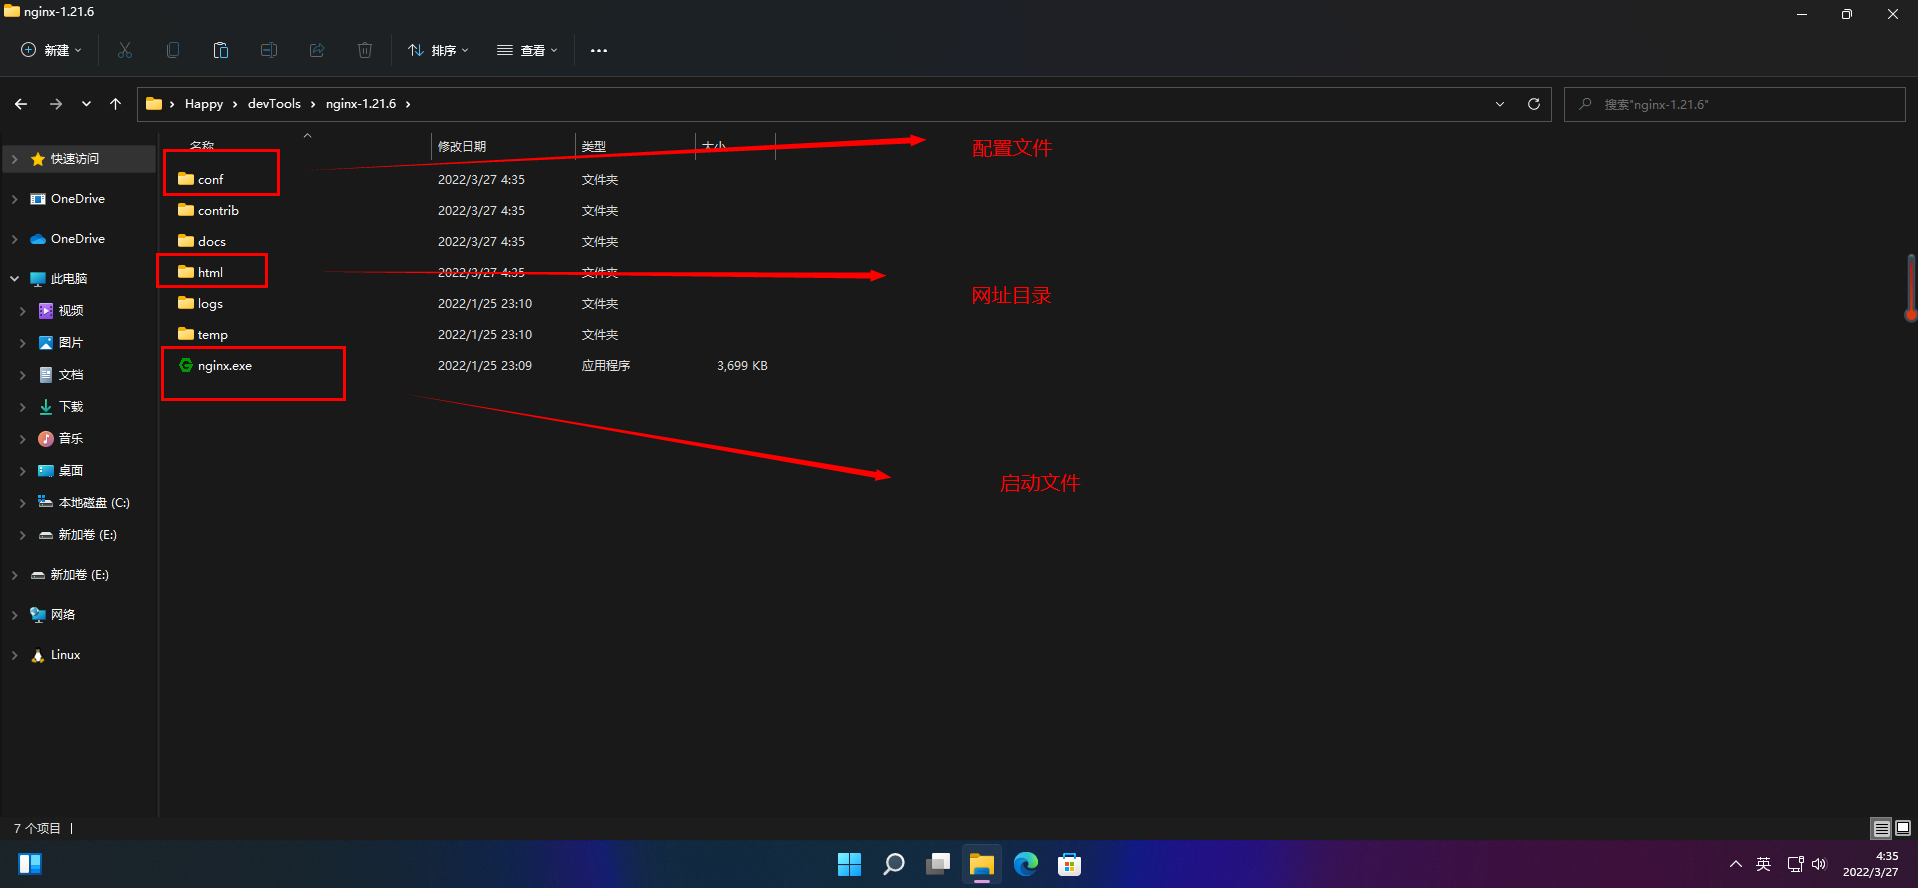Sort by 修改日期 column header
The height and width of the screenshot is (888, 1918).
pos(462,146)
